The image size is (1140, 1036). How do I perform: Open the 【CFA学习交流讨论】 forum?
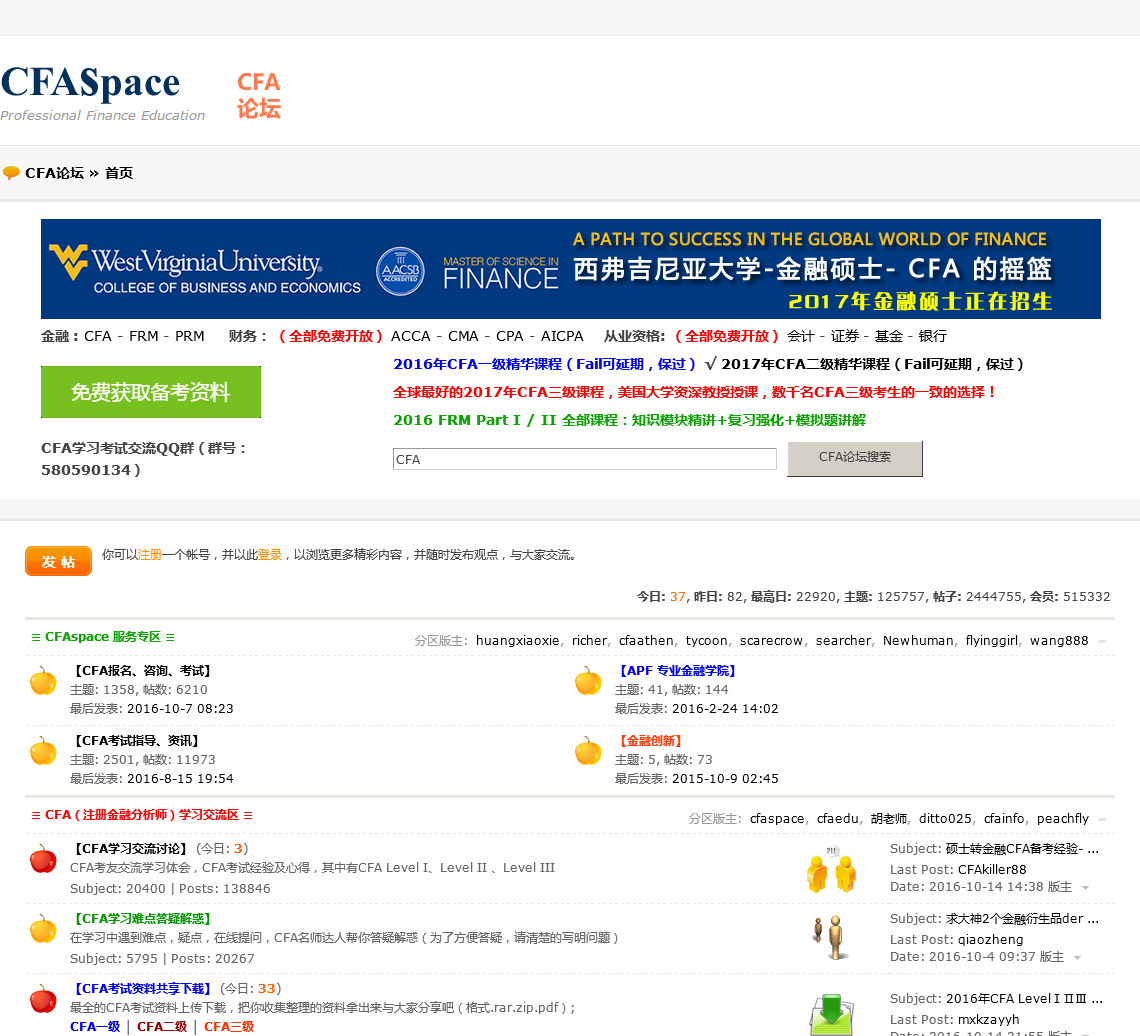pyautogui.click(x=131, y=848)
